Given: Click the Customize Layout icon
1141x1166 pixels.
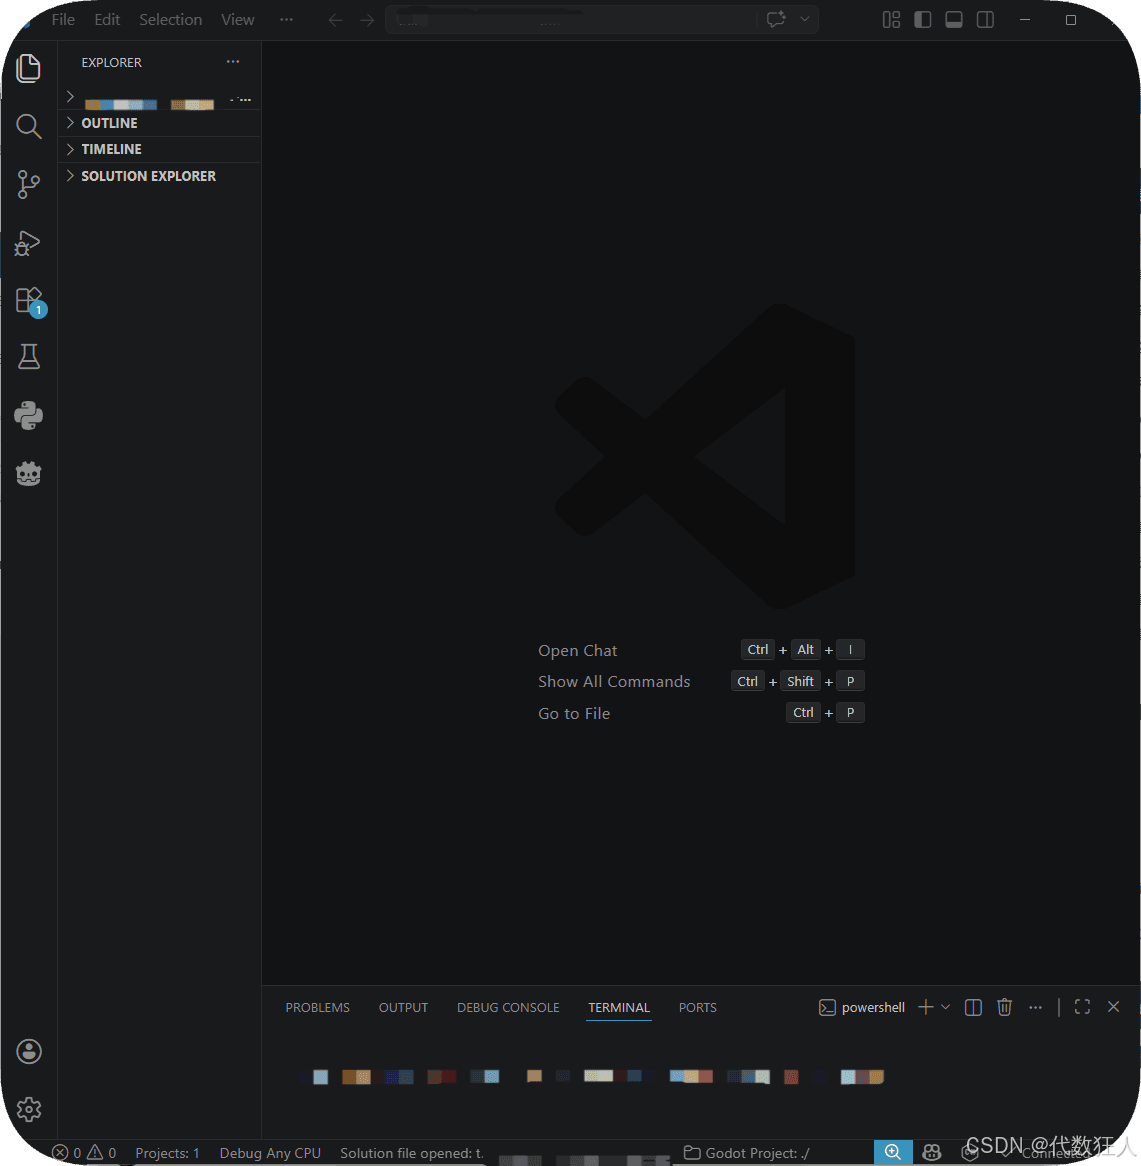Looking at the screenshot, I should click(891, 20).
